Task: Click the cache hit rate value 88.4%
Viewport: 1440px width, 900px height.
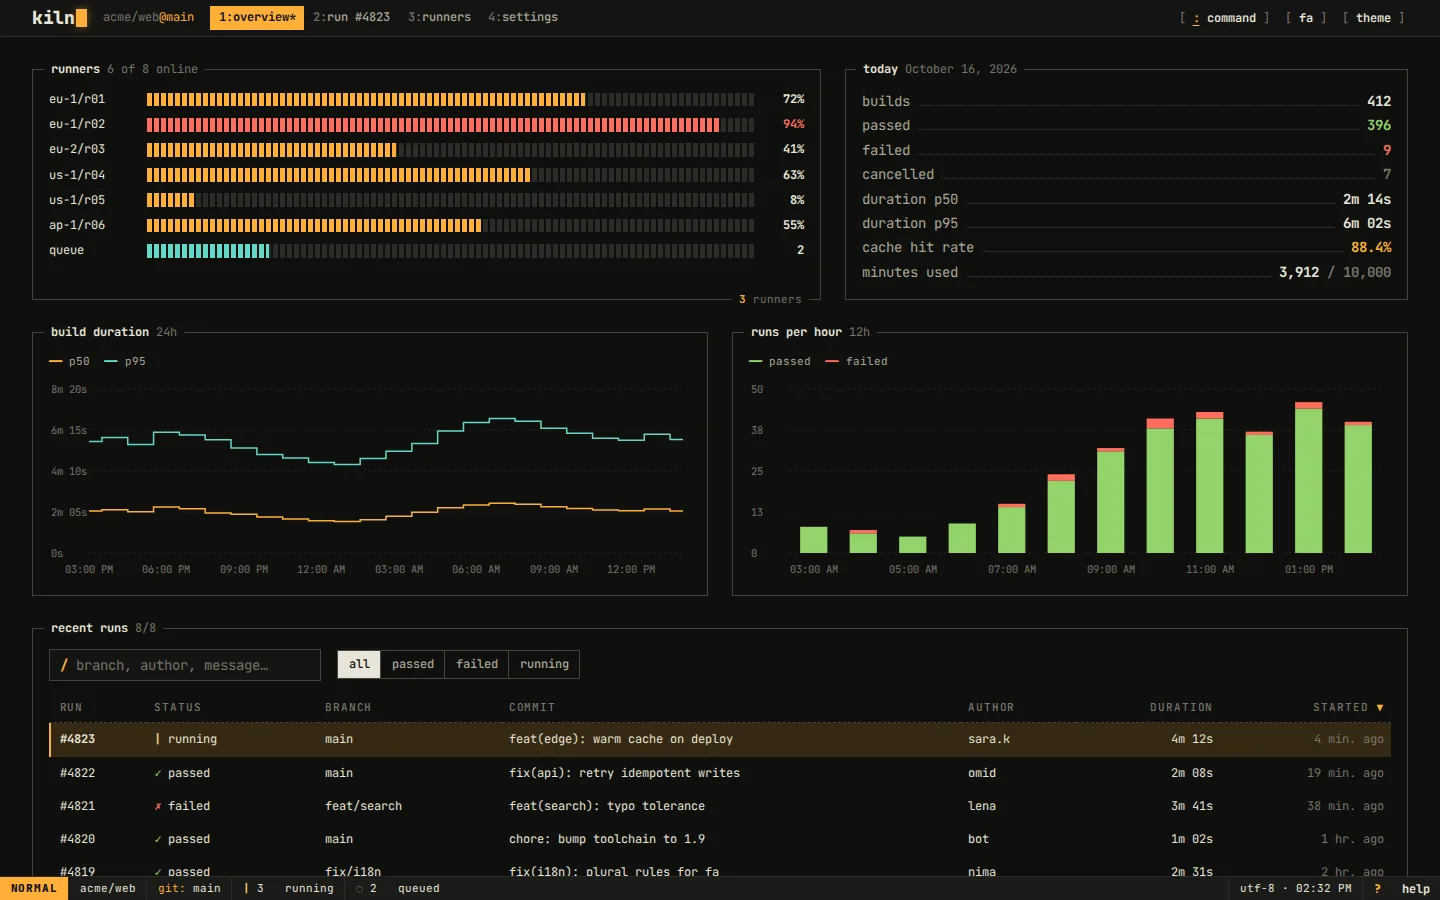Action: pyautogui.click(x=1371, y=247)
